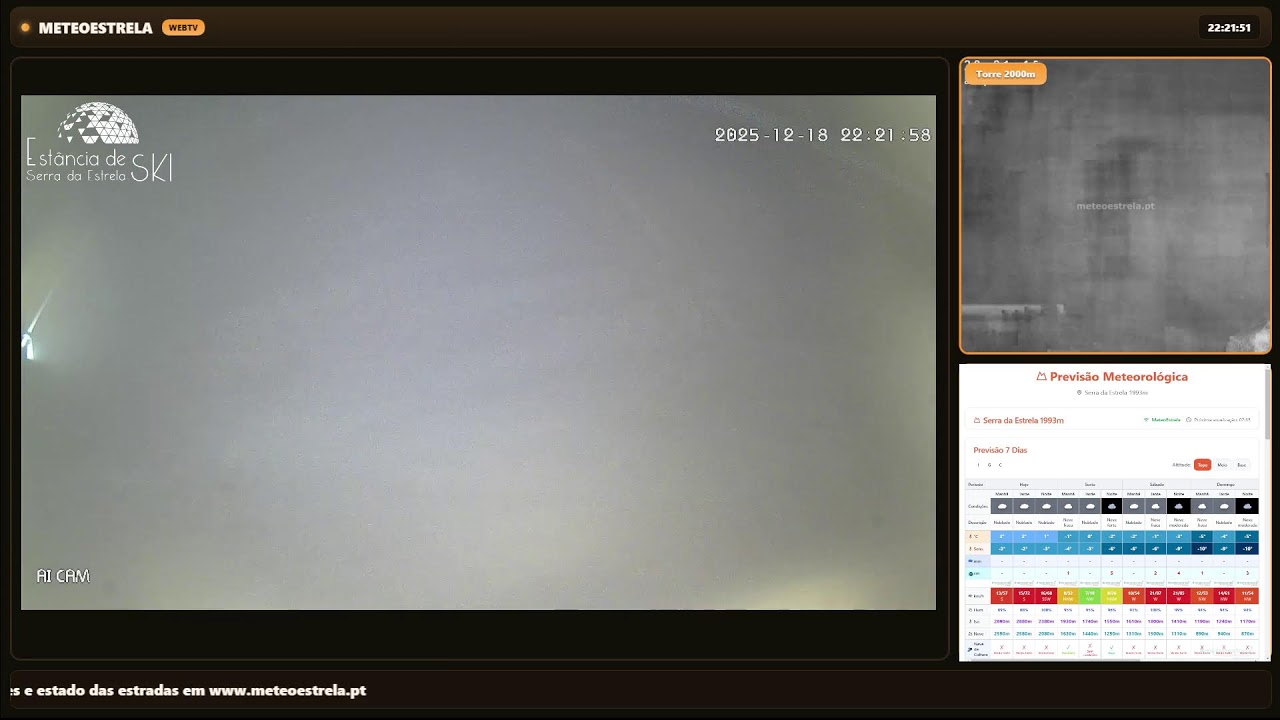Click the thermometer °C row icon
Image resolution: width=1280 pixels, height=720 pixels.
(970, 536)
